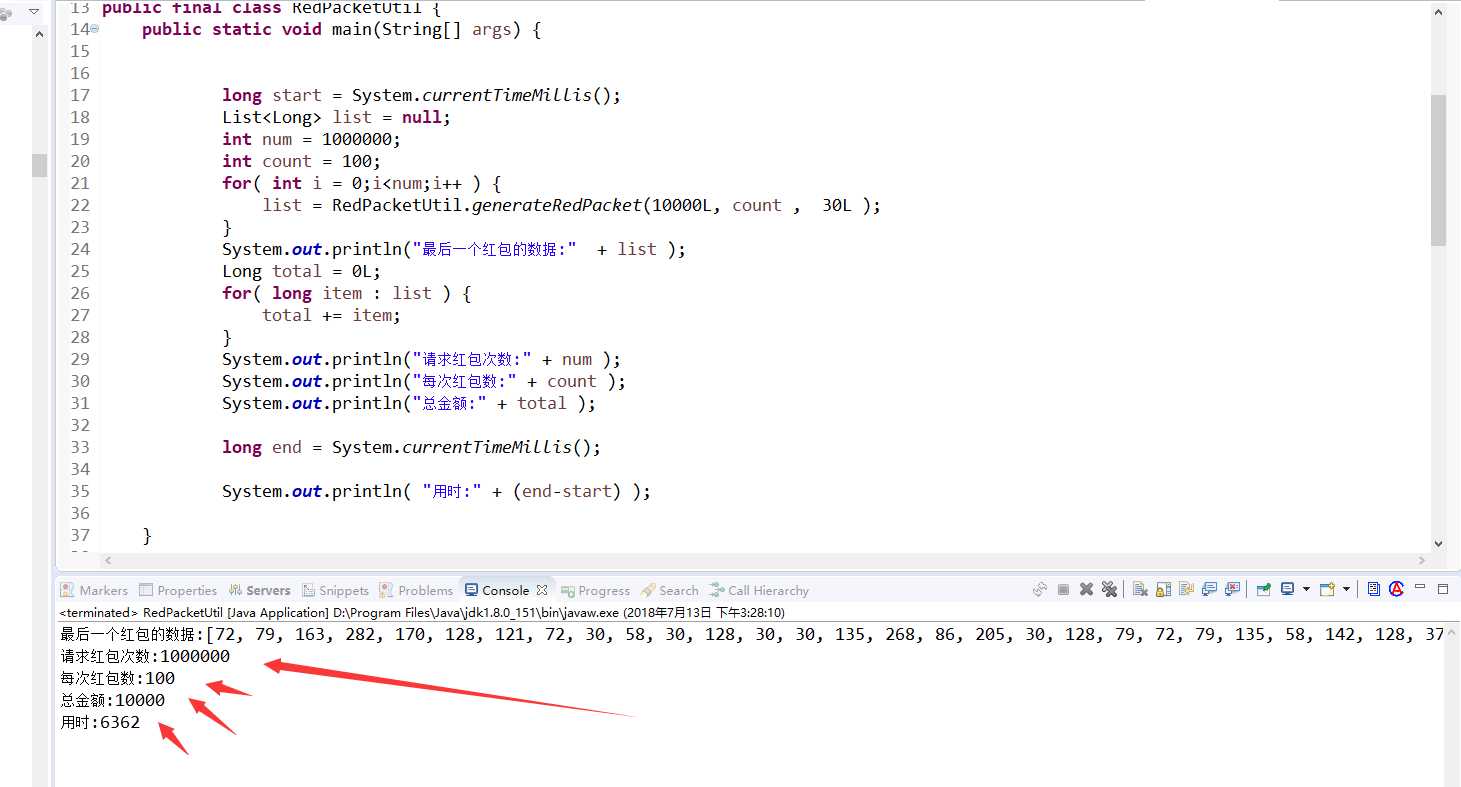Click line number 31 in the gutter
Image resolution: width=1461 pixels, height=787 pixels.
[x=80, y=403]
